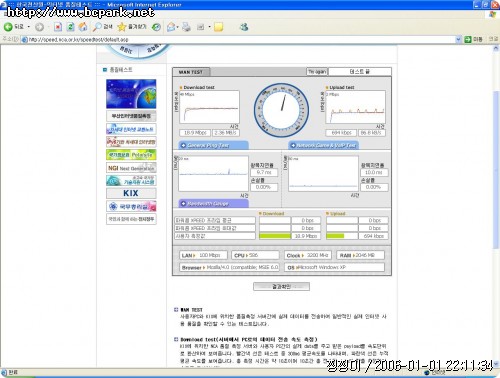The width and height of the screenshot is (500, 378).
Task: Click the result confirmation button below the test panel
Action: coord(281,287)
